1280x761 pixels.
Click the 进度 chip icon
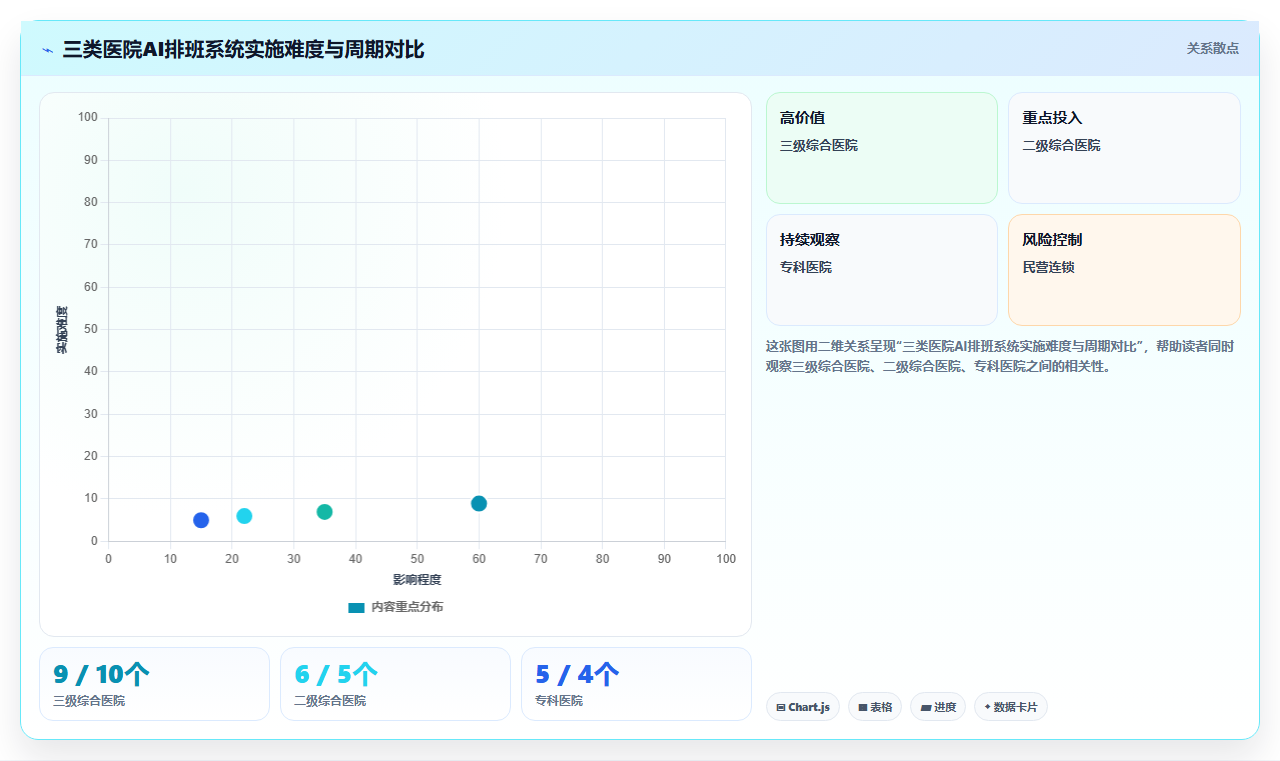[926, 707]
